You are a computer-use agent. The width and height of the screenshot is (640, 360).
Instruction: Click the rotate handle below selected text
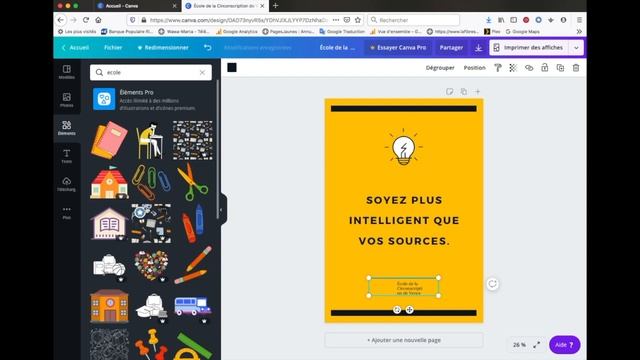397,310
